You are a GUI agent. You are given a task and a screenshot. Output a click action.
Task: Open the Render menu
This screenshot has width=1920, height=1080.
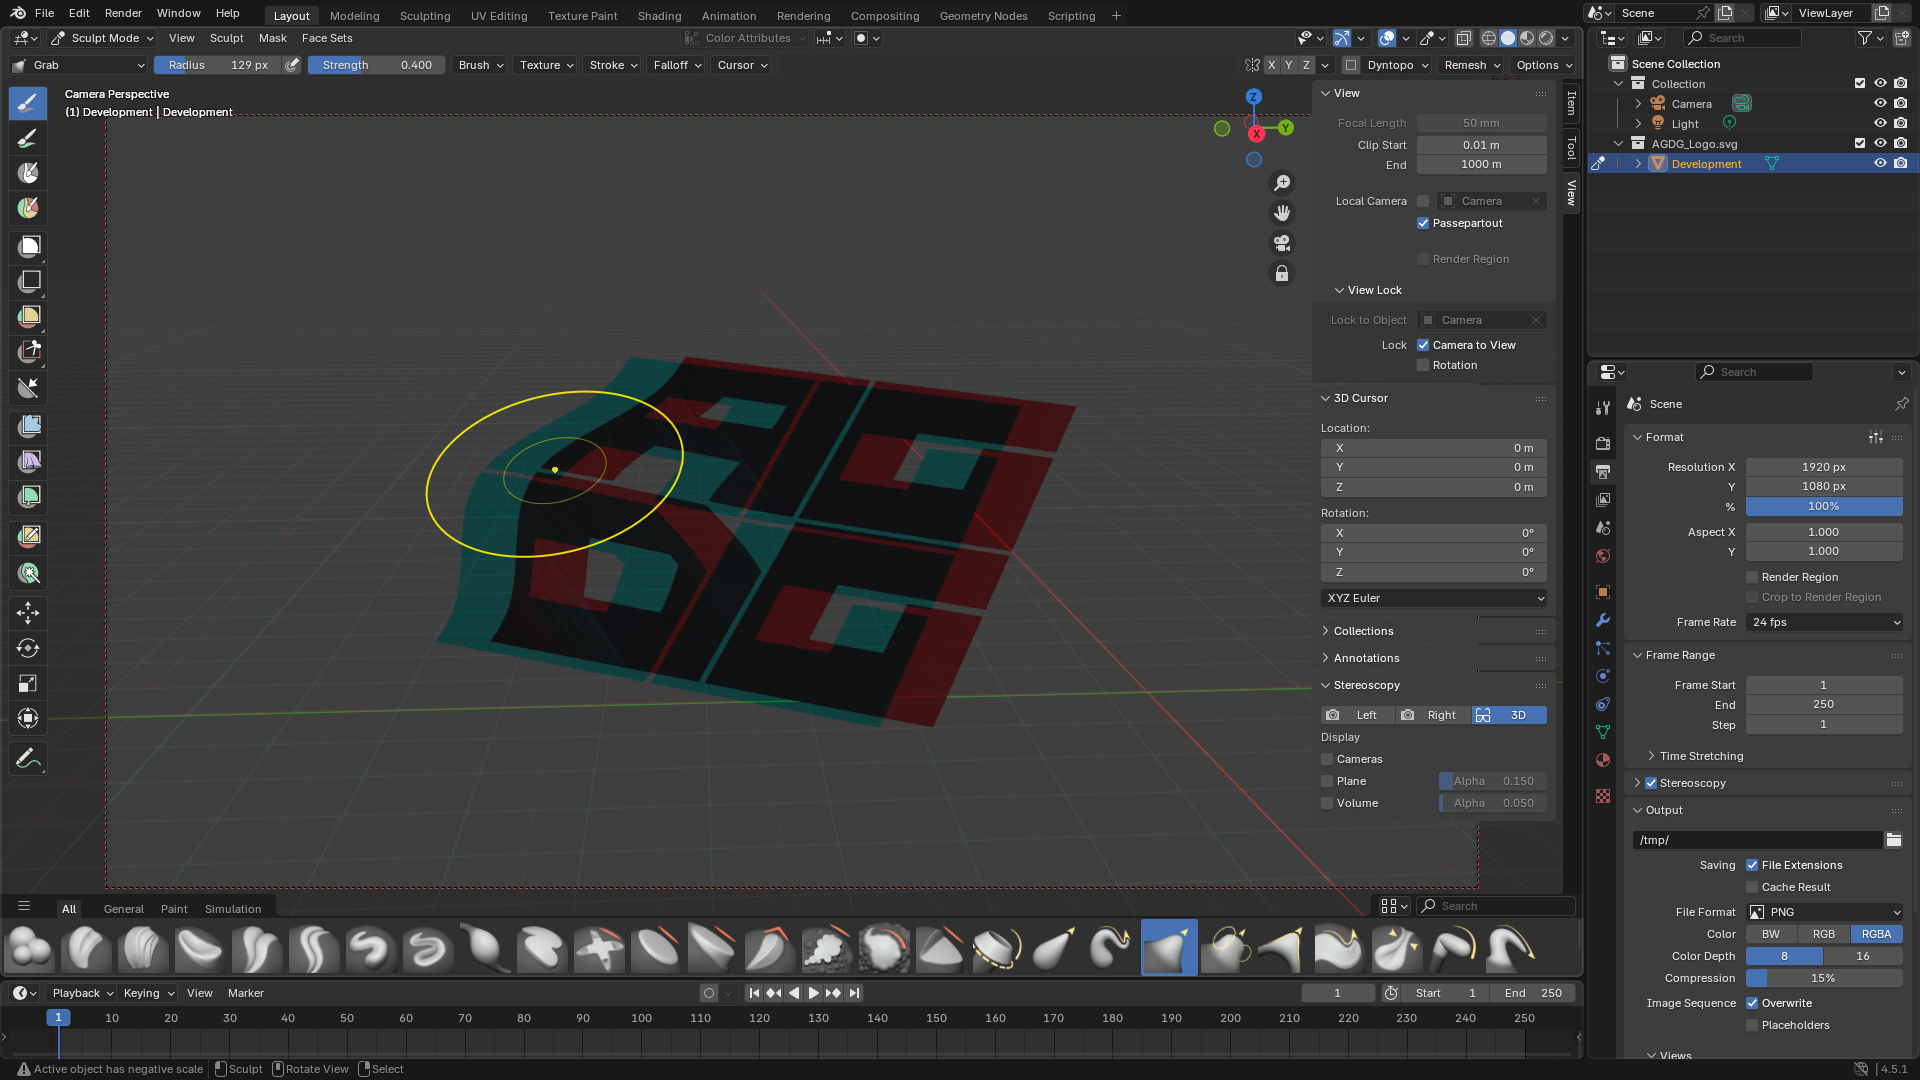(x=123, y=13)
